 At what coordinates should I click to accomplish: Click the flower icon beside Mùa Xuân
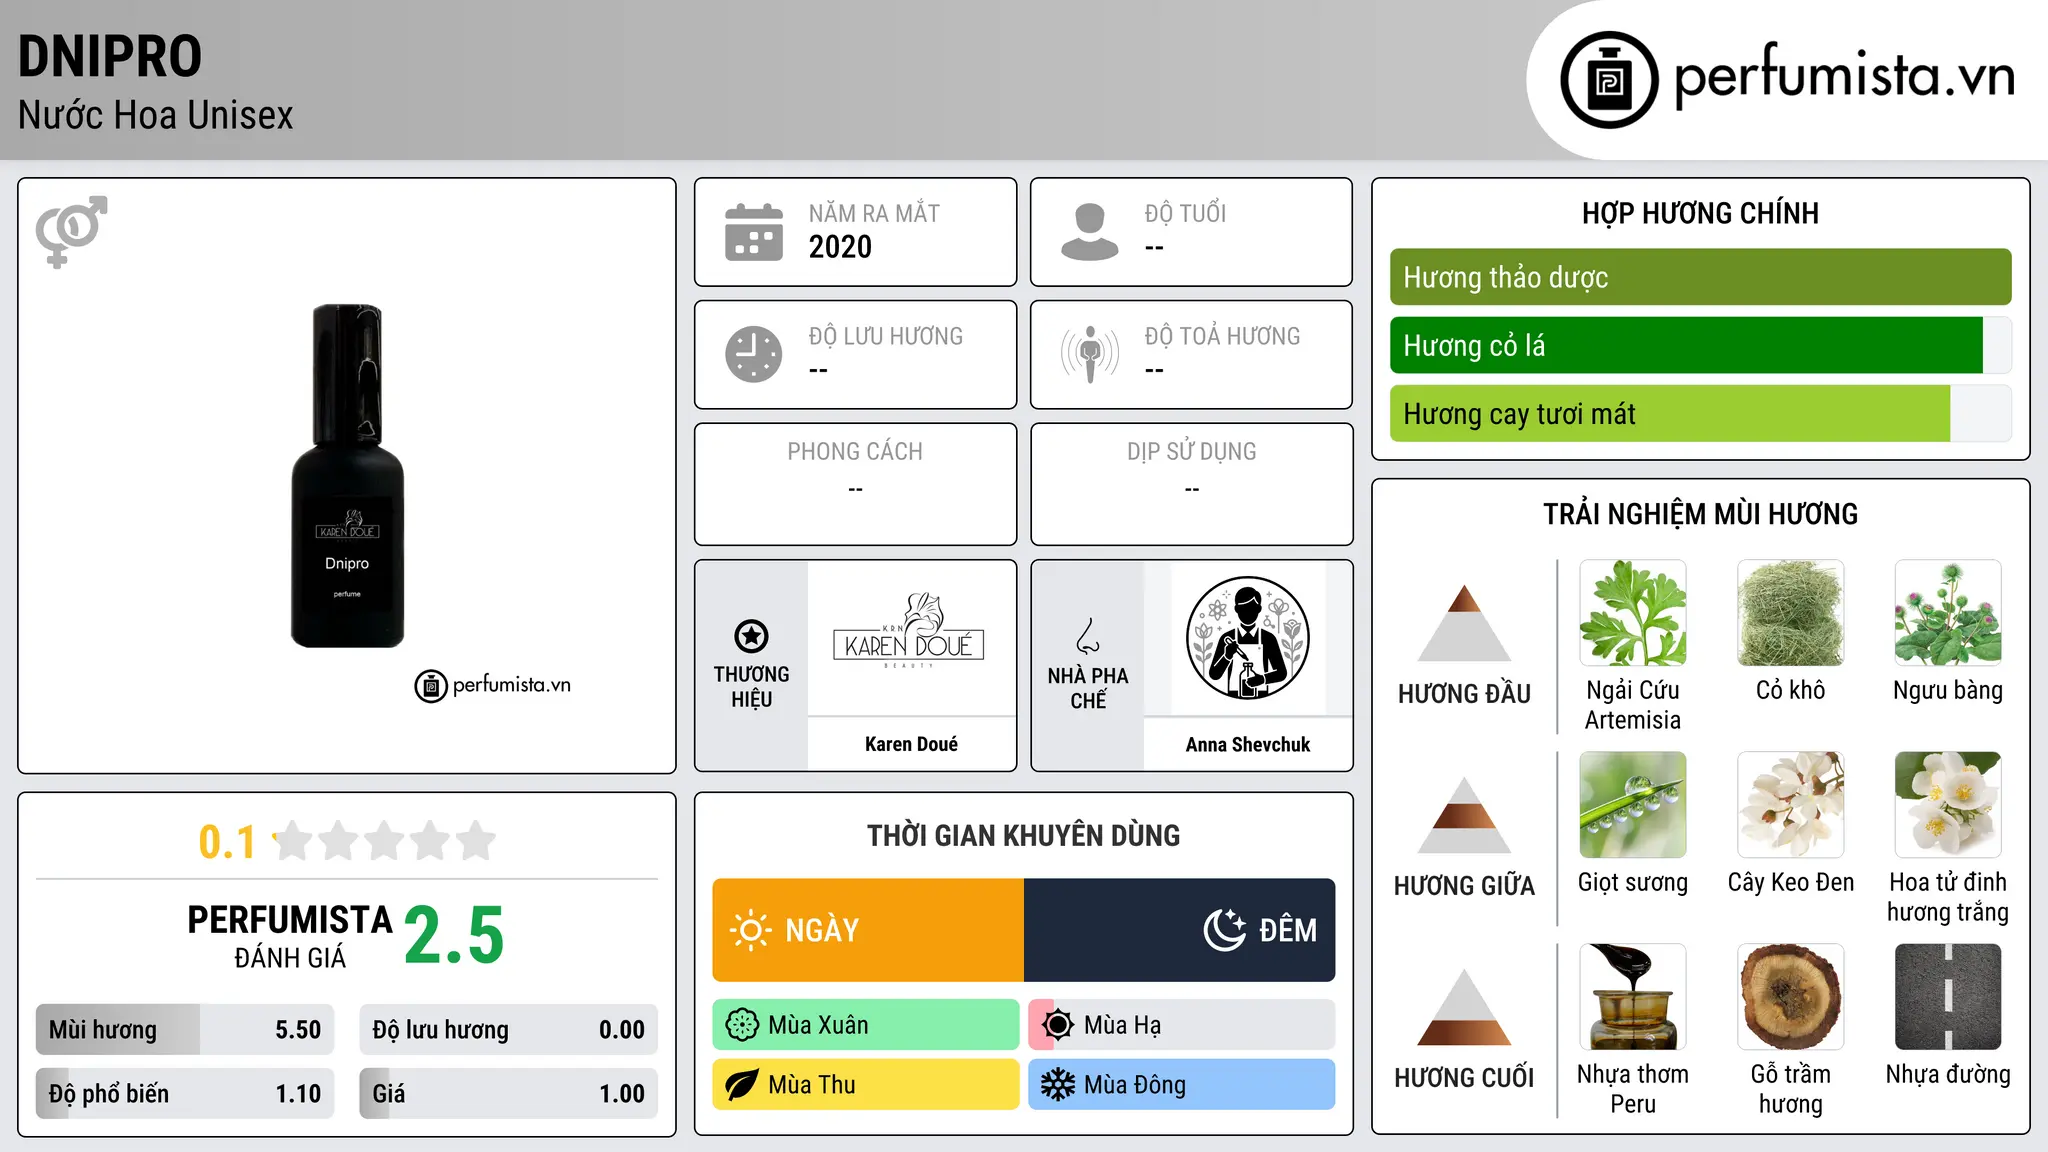tap(742, 1025)
